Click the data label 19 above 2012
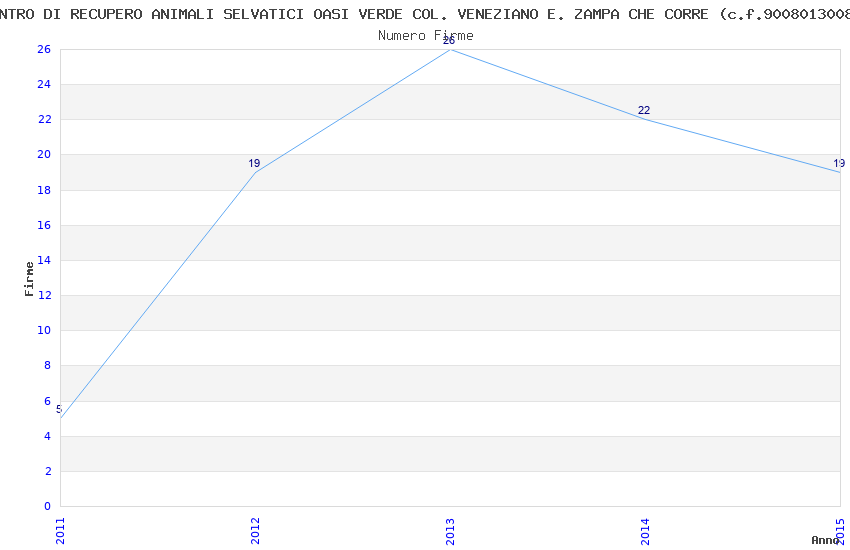Screen dimensions: 850x550 point(254,163)
